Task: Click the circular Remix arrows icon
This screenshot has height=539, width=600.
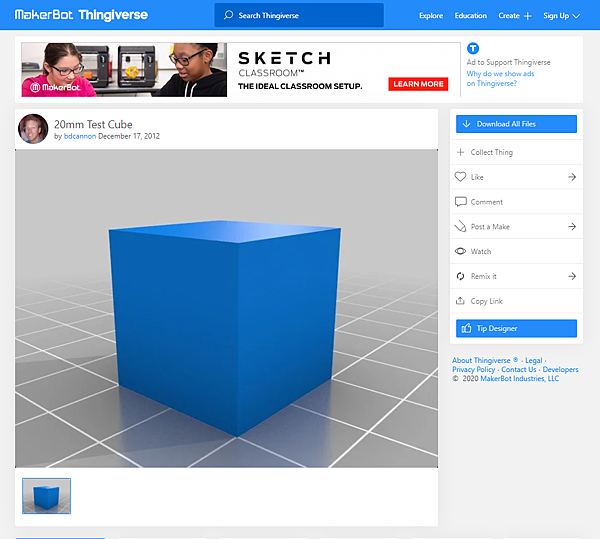Action: 460,276
